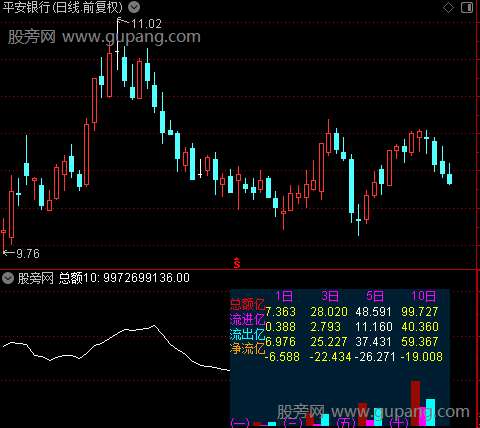The height and width of the screenshot is (428, 480).
Task: Select the 6.976 outflow value
Action: 281,342
